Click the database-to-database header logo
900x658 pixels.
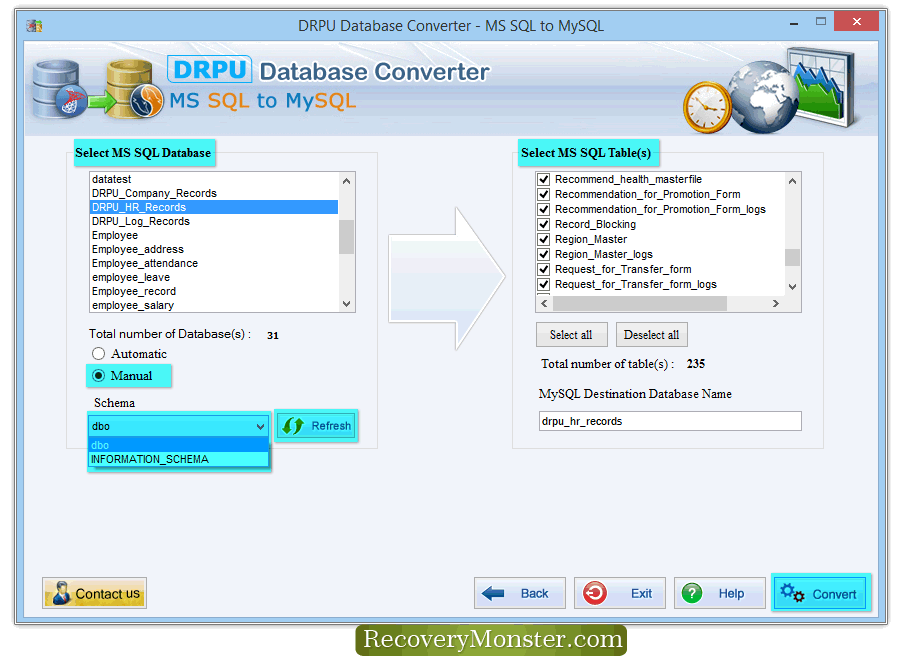[98, 89]
